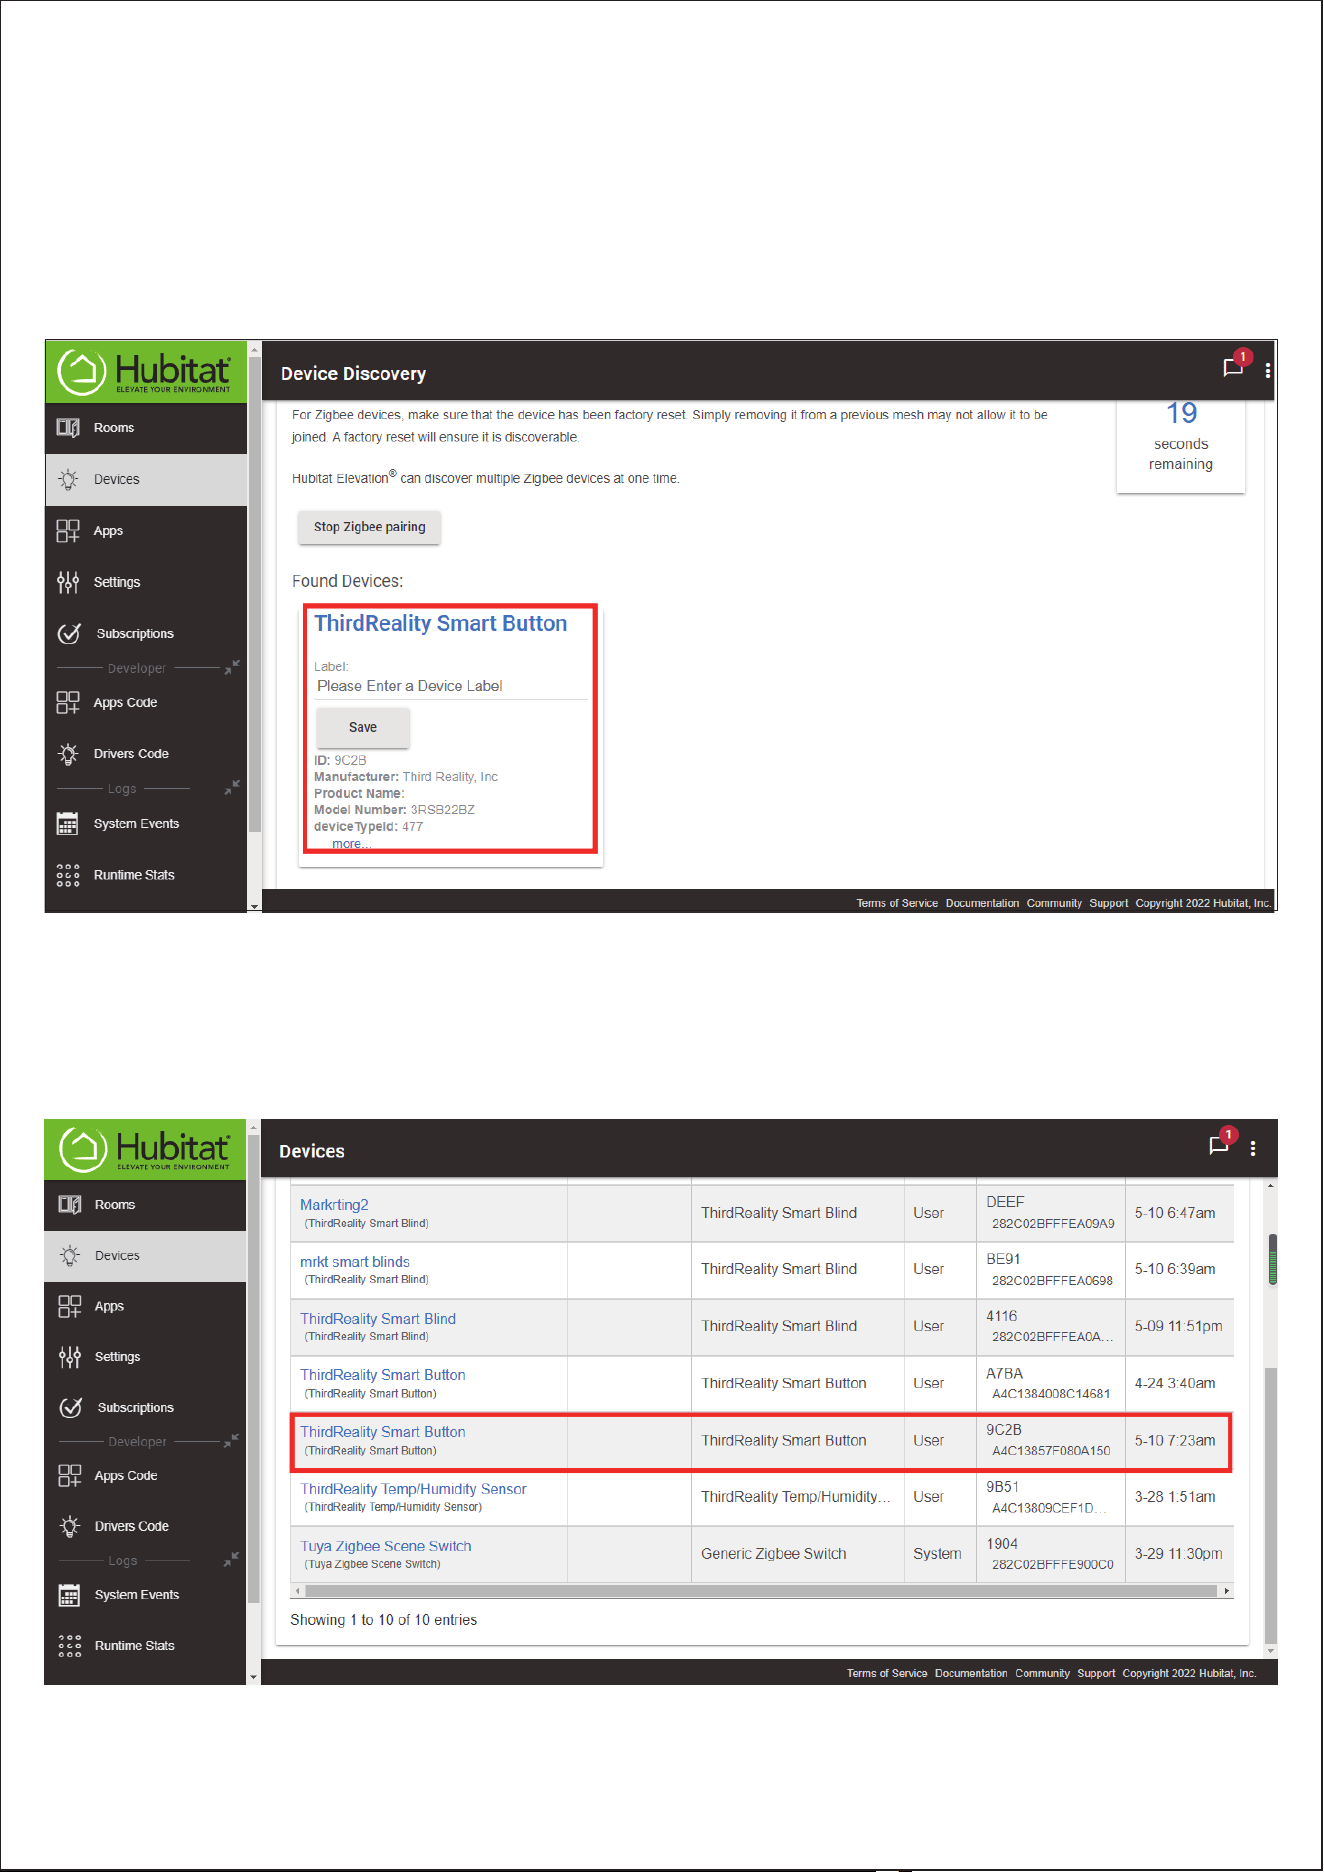
Task: Click System Events calendar icon on Devices list page
Action: (x=70, y=1595)
